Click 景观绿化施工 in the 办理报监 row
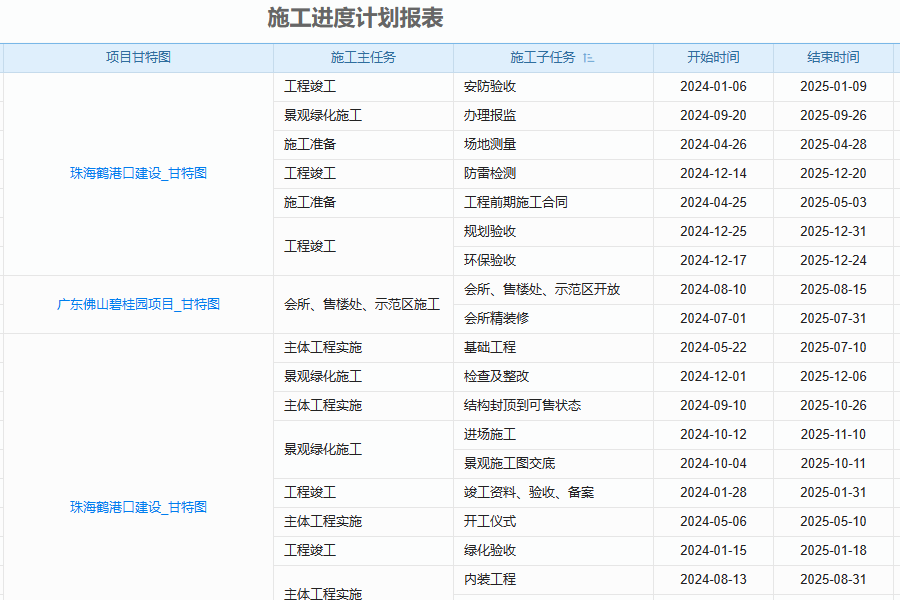The width and height of the screenshot is (900, 600). click(x=363, y=115)
